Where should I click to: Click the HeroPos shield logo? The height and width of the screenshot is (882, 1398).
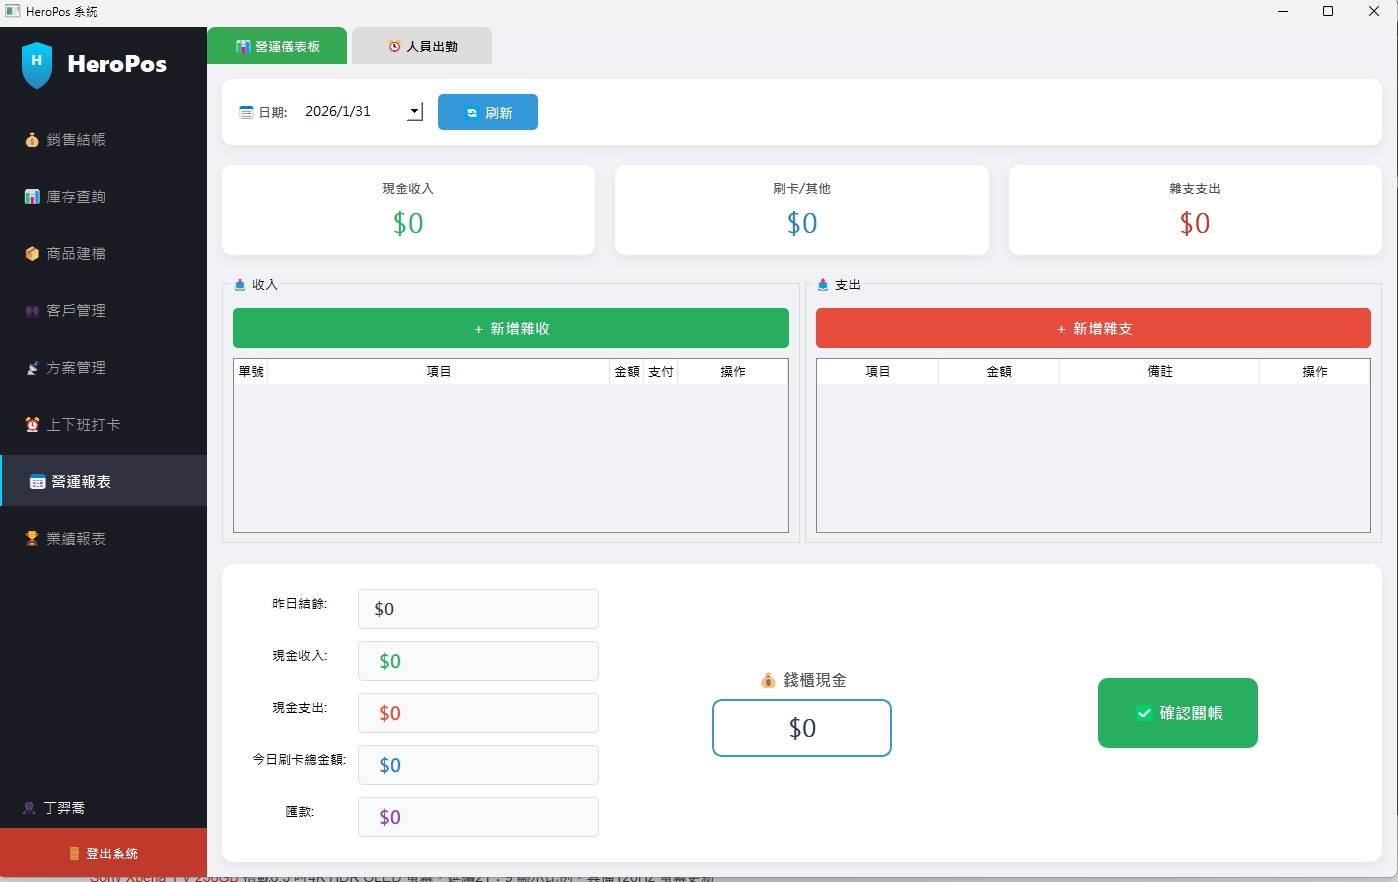pyautogui.click(x=37, y=63)
